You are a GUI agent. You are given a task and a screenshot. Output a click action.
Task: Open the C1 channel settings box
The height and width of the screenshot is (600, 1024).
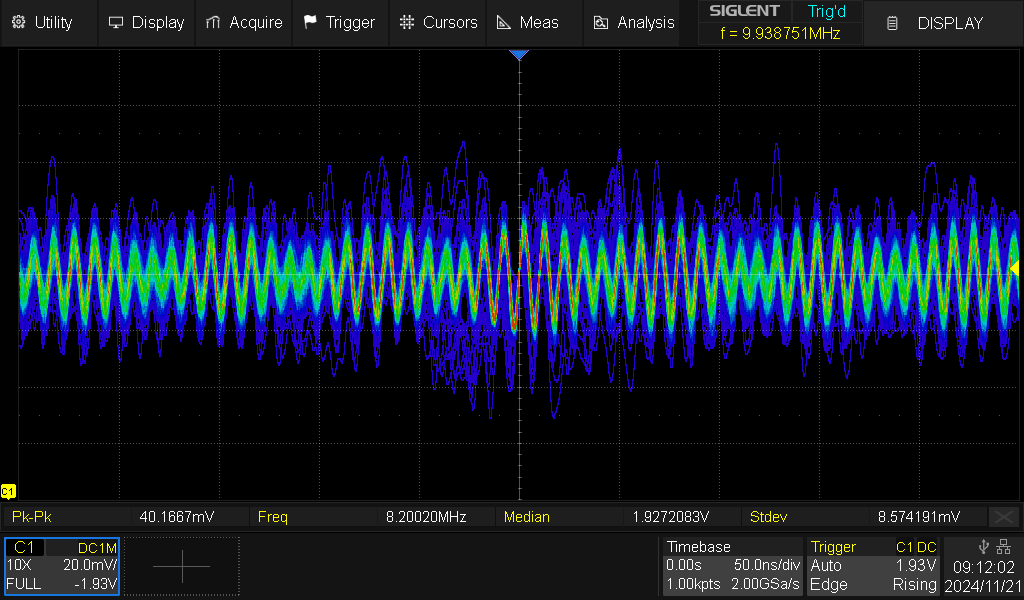click(x=62, y=566)
